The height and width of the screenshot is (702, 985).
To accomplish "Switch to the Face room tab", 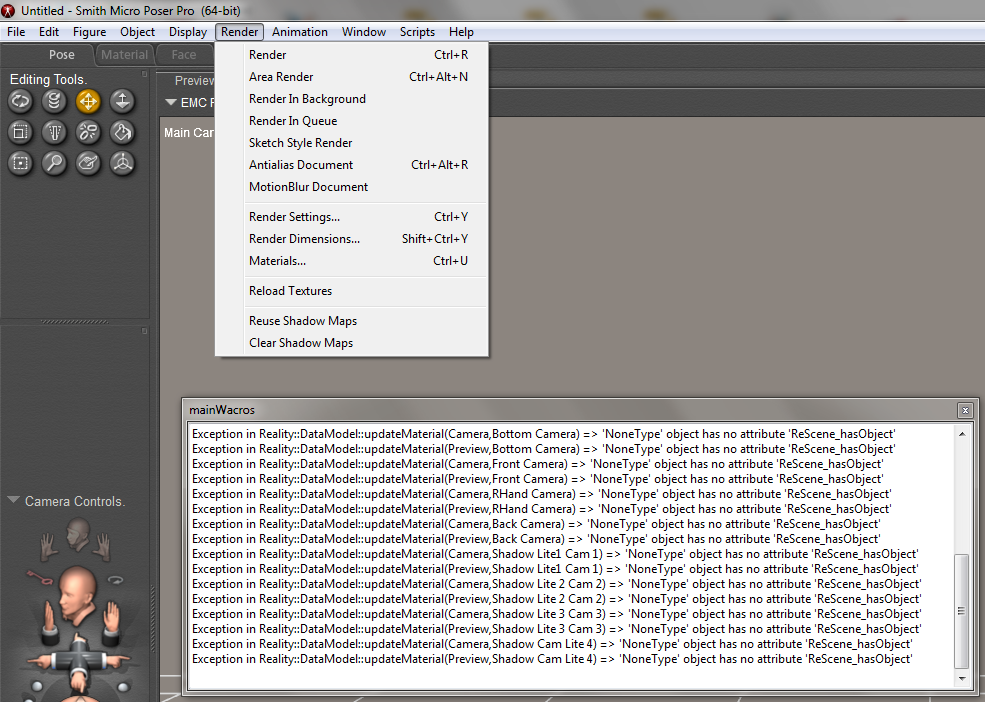I will tap(184, 55).
